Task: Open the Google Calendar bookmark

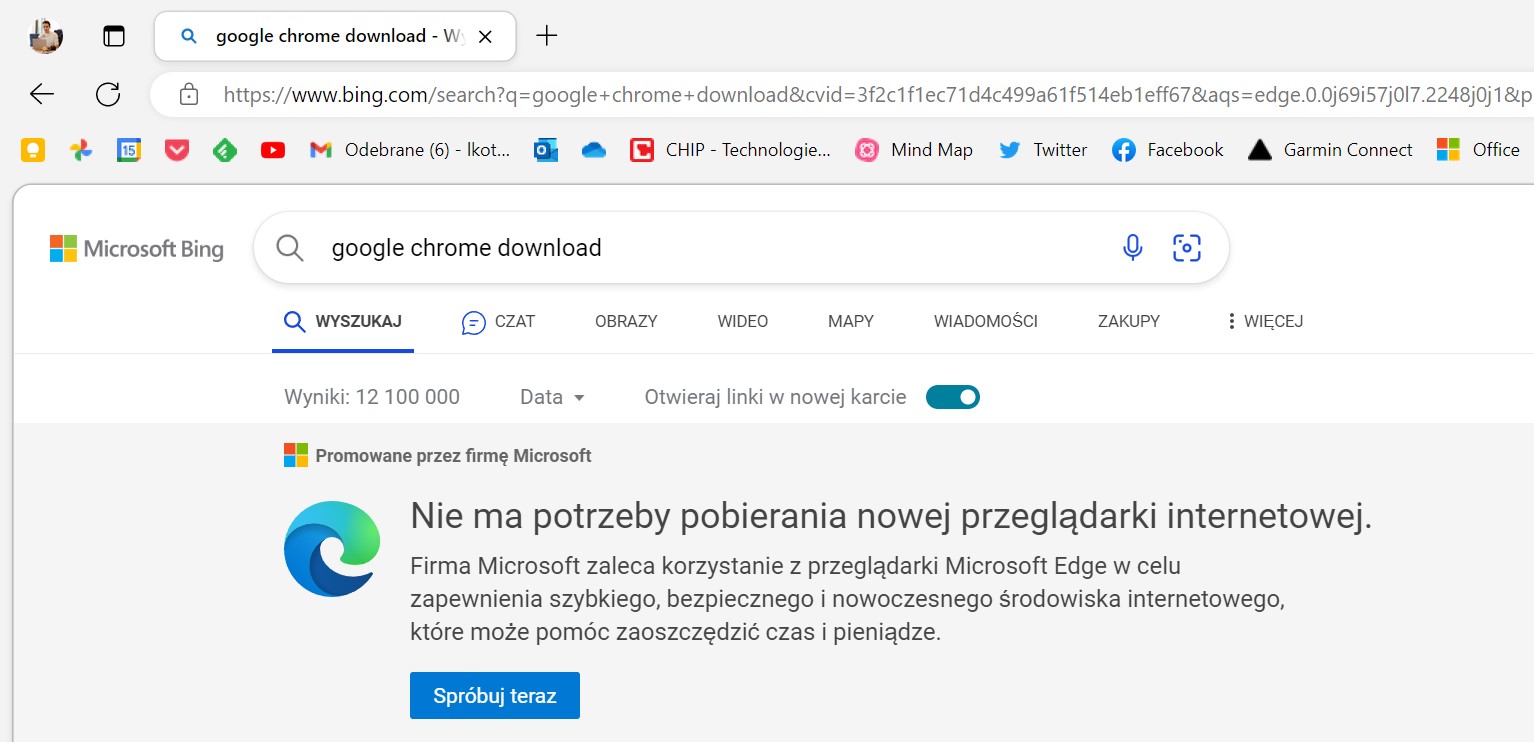Action: click(129, 150)
